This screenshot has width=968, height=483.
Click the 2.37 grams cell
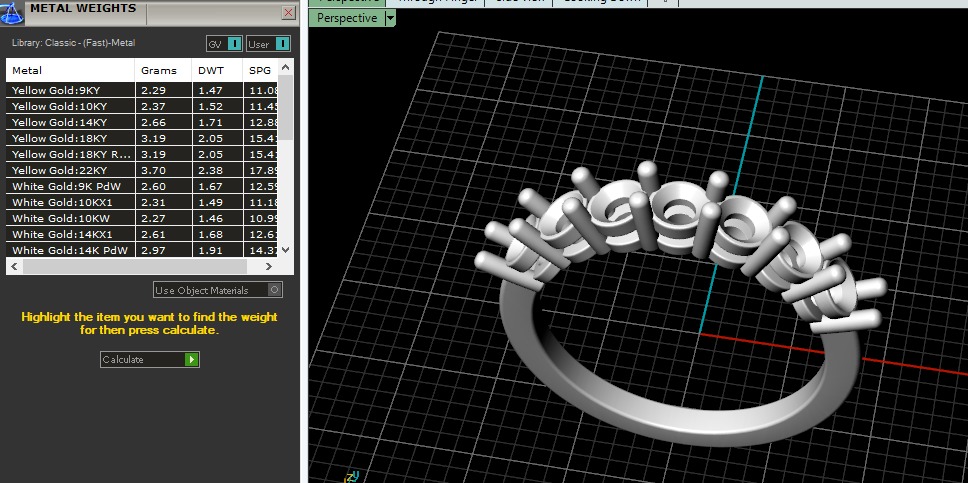point(163,106)
